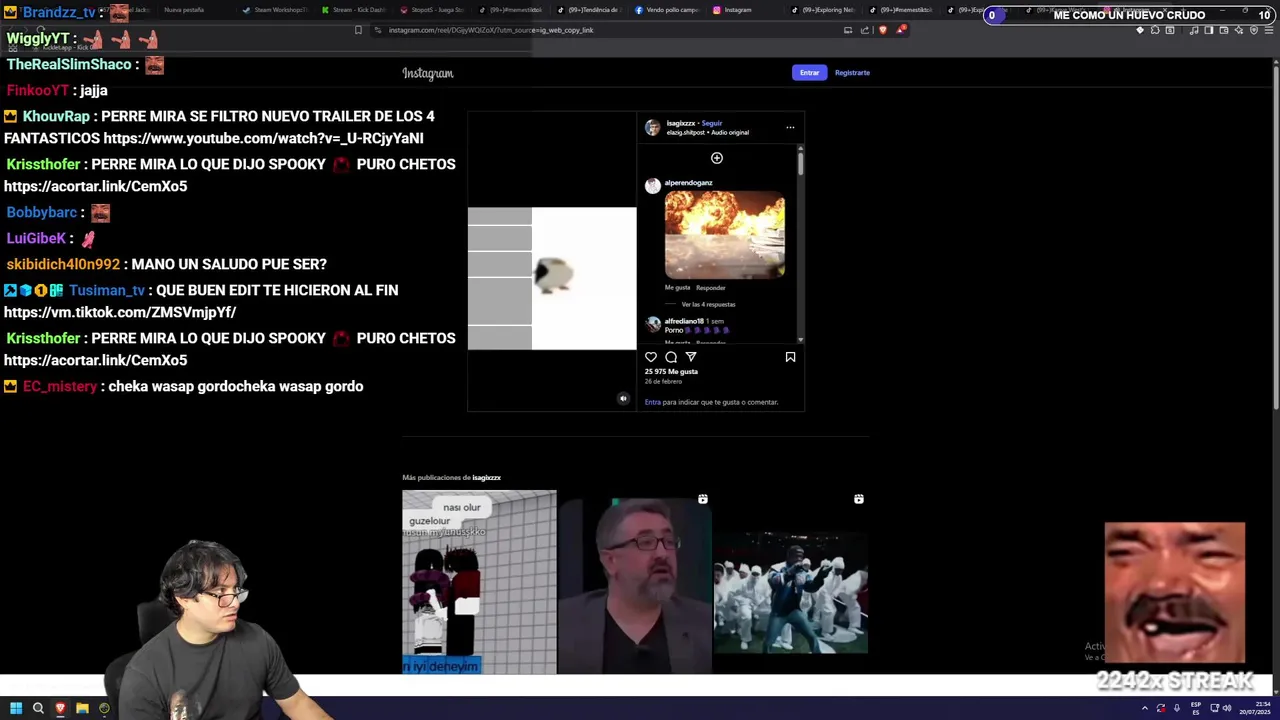Screen dimensions: 1280x720
Task: Open the isagixzzx profile avatar
Action: click(652, 127)
